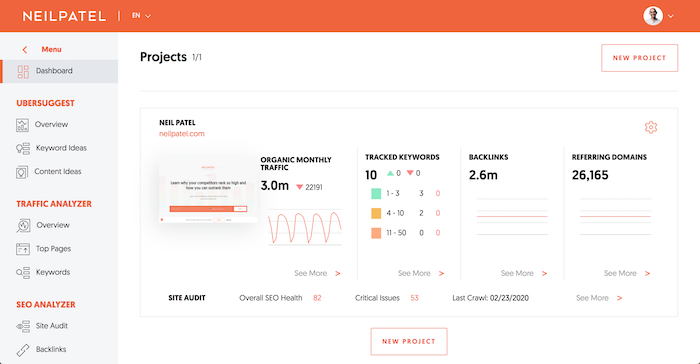The width and height of the screenshot is (700, 364).
Task: Open the user avatar account dropdown arrow
Action: 671,16
